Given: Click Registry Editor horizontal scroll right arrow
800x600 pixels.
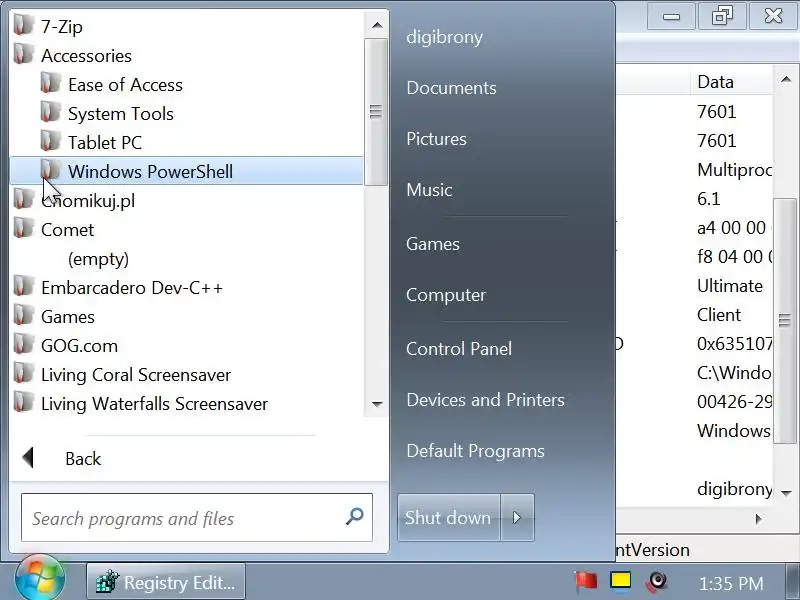Looking at the screenshot, I should coord(758,519).
